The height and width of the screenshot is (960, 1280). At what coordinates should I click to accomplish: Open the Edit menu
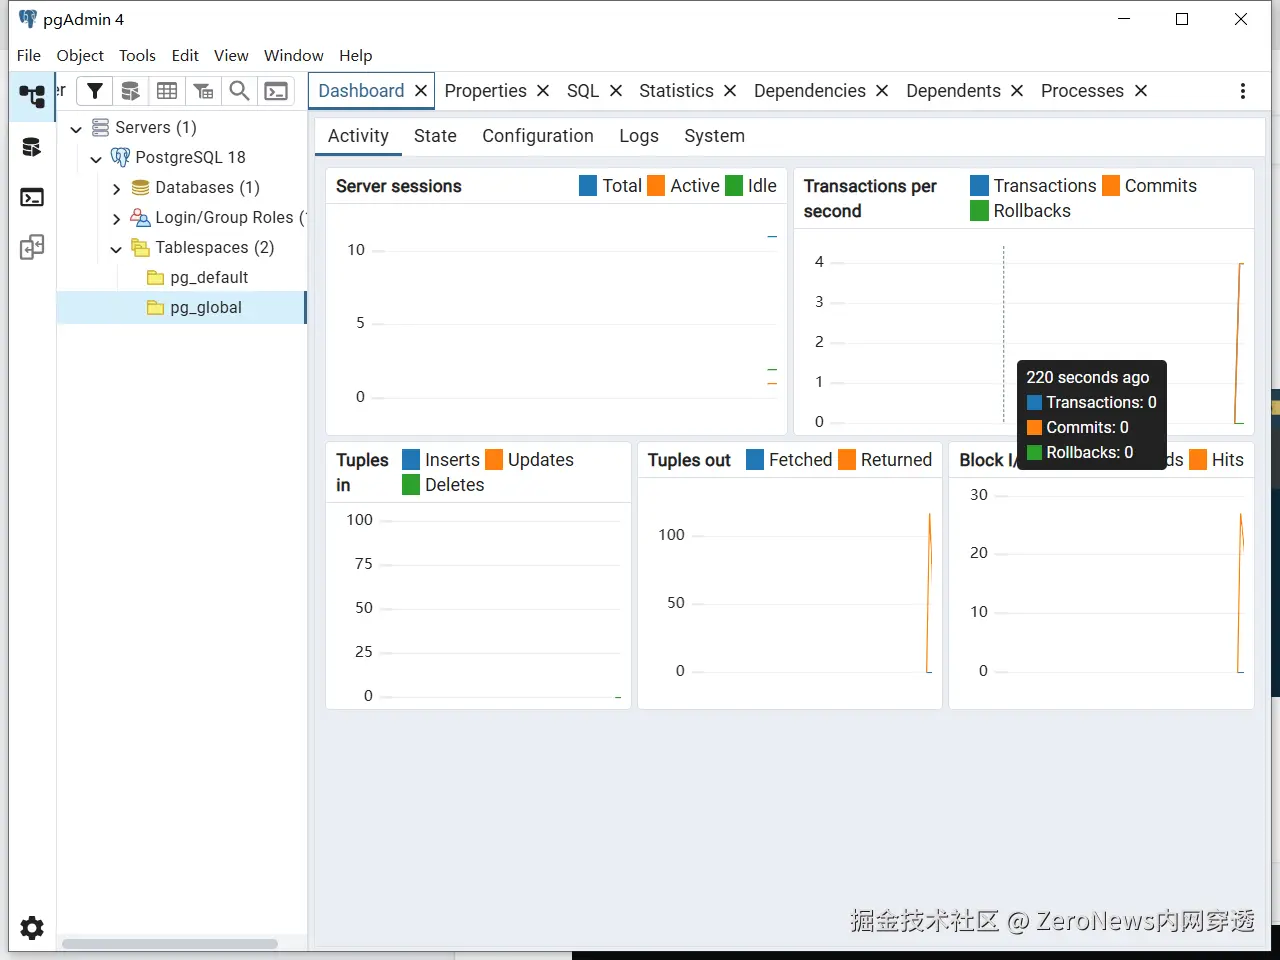click(x=185, y=55)
